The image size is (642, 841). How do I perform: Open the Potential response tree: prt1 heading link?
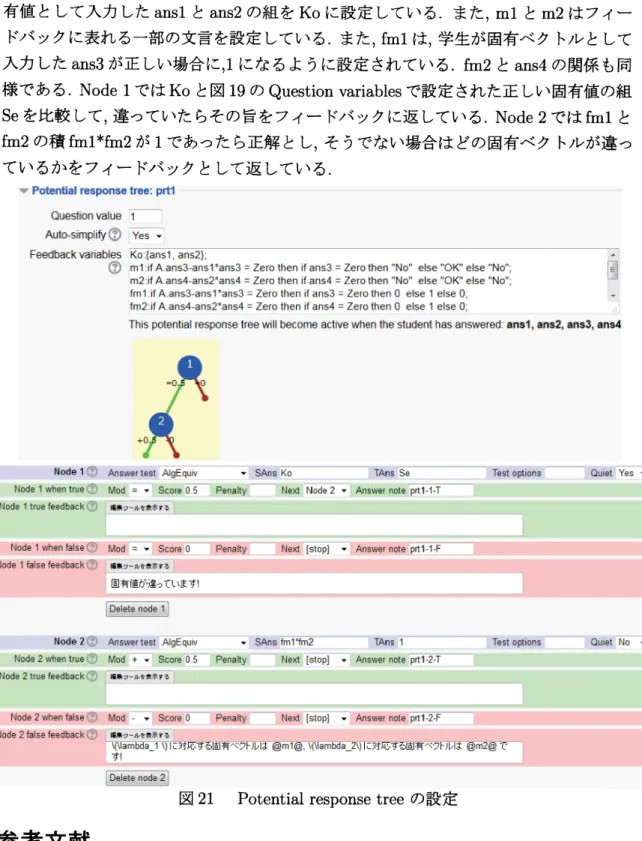point(104,190)
